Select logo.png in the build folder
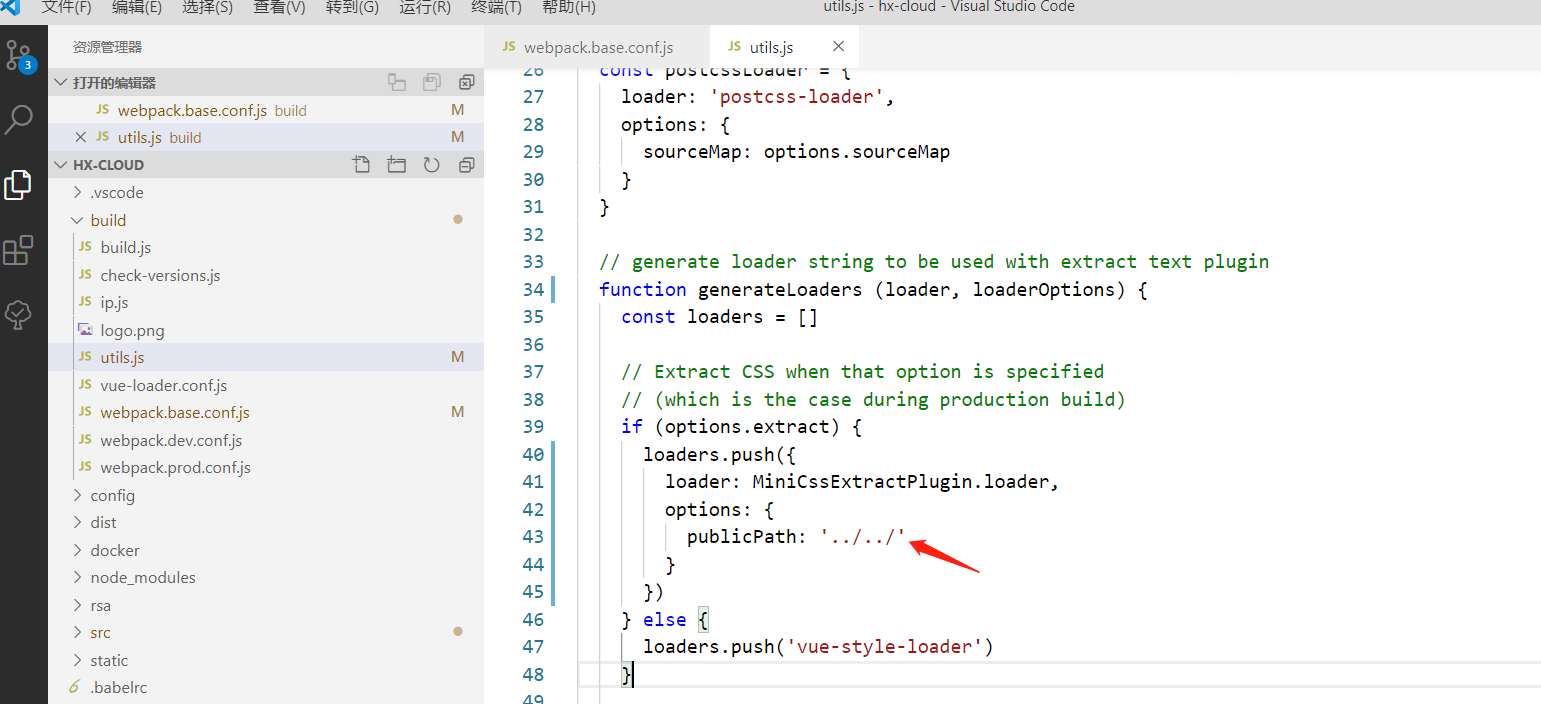The width and height of the screenshot is (1541, 704). click(131, 329)
